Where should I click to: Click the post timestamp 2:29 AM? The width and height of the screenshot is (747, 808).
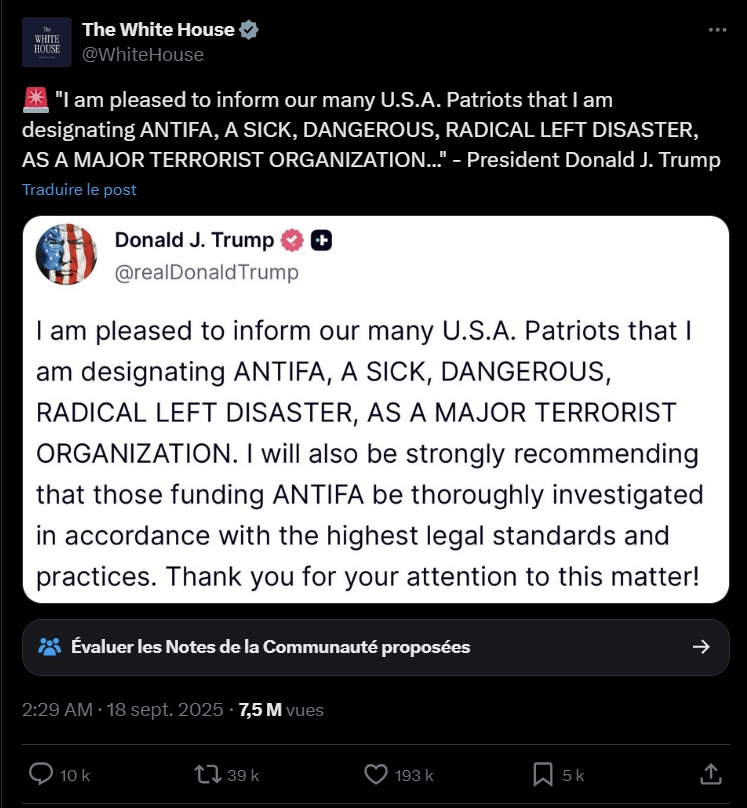[x=57, y=710]
